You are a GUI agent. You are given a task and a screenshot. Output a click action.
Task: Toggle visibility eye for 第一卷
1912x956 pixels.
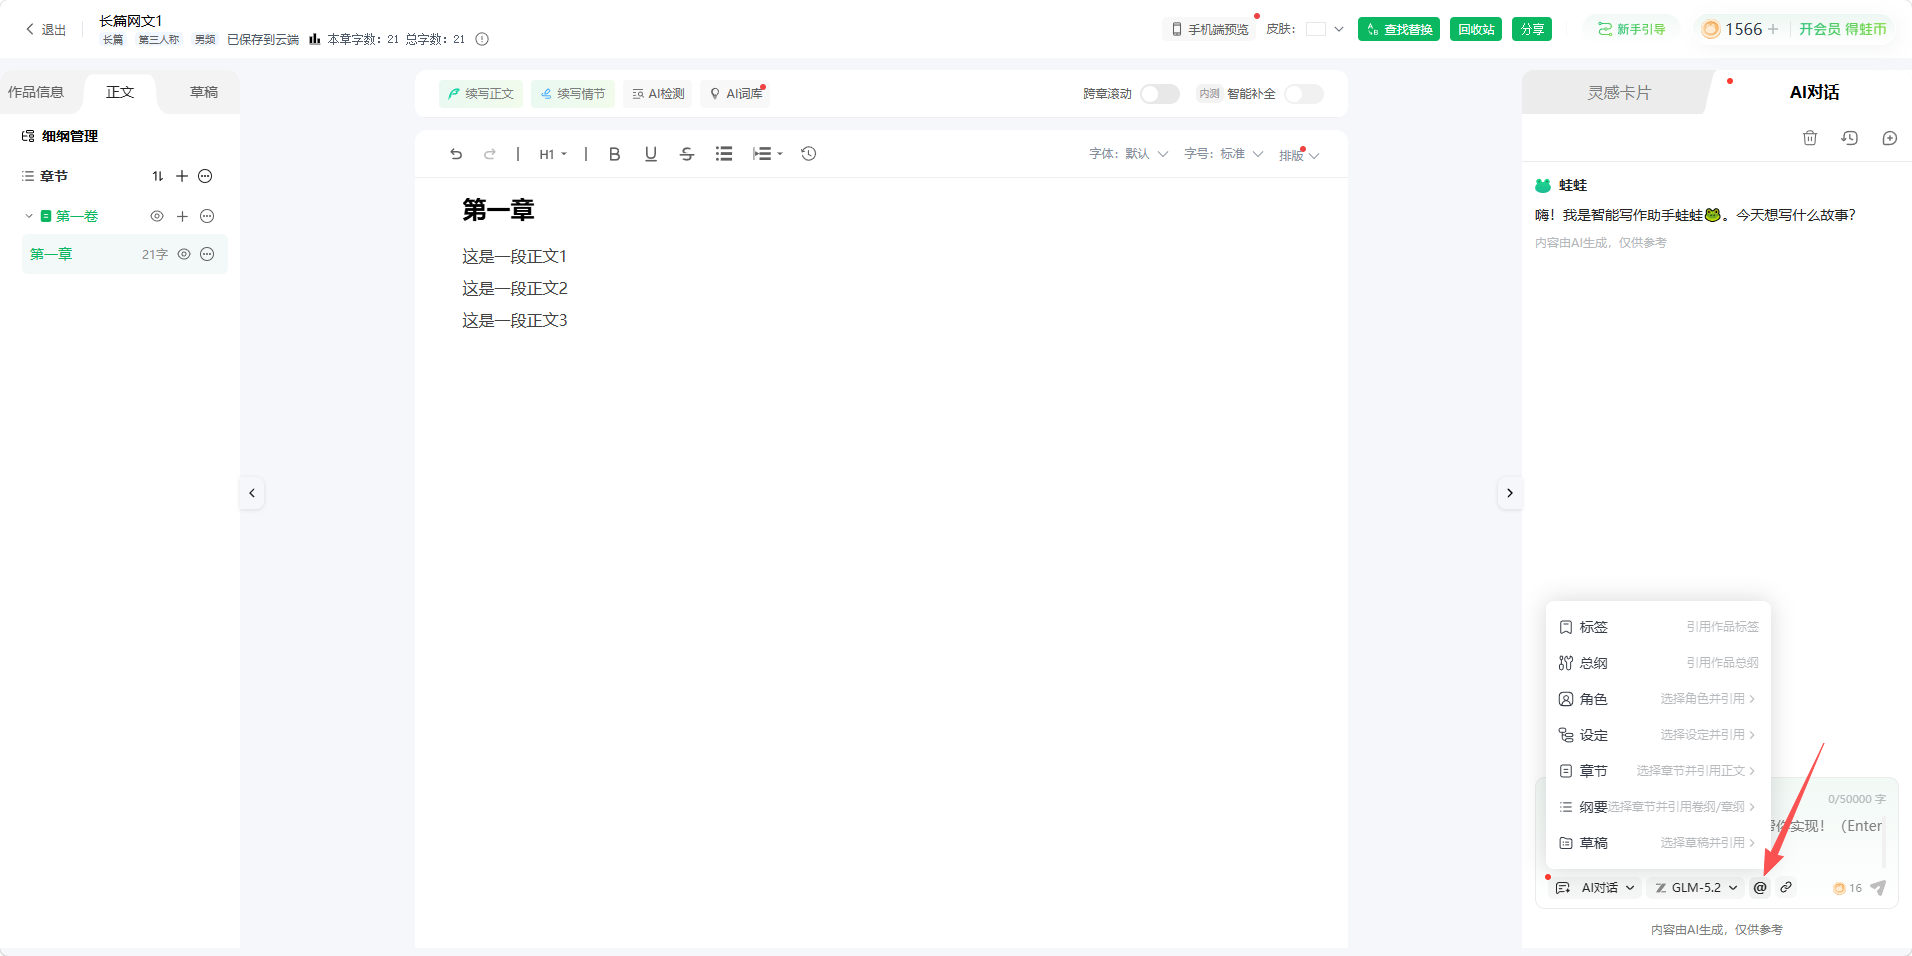coord(157,216)
